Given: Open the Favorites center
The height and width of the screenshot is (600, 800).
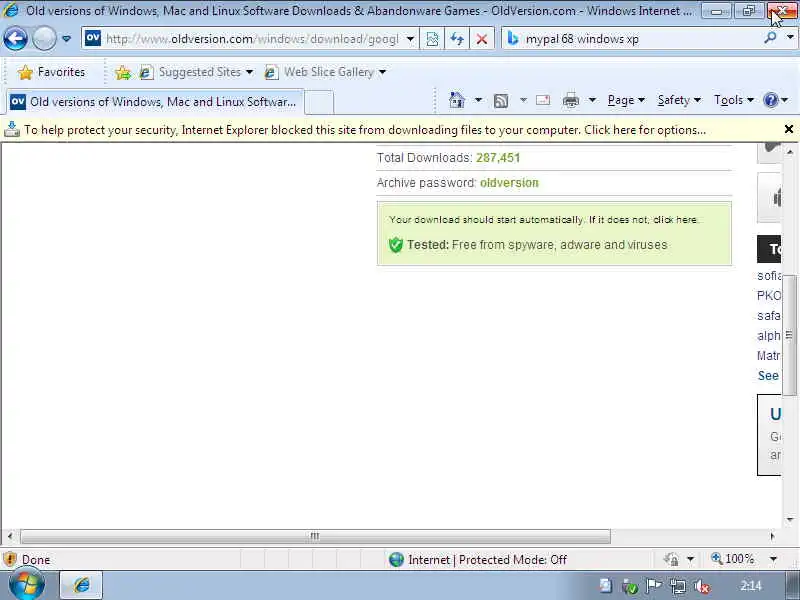Looking at the screenshot, I should point(52,72).
